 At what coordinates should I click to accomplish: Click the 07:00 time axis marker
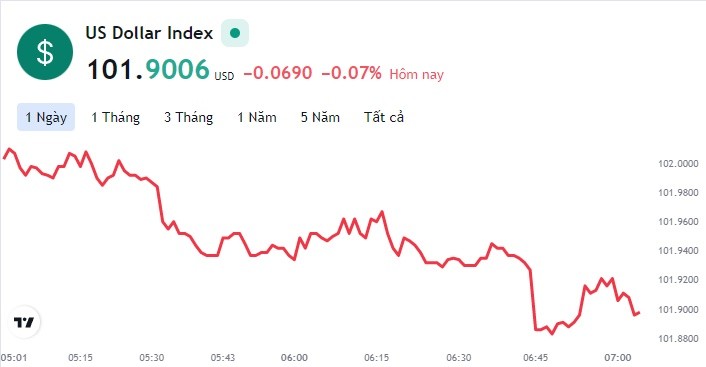[x=618, y=358]
